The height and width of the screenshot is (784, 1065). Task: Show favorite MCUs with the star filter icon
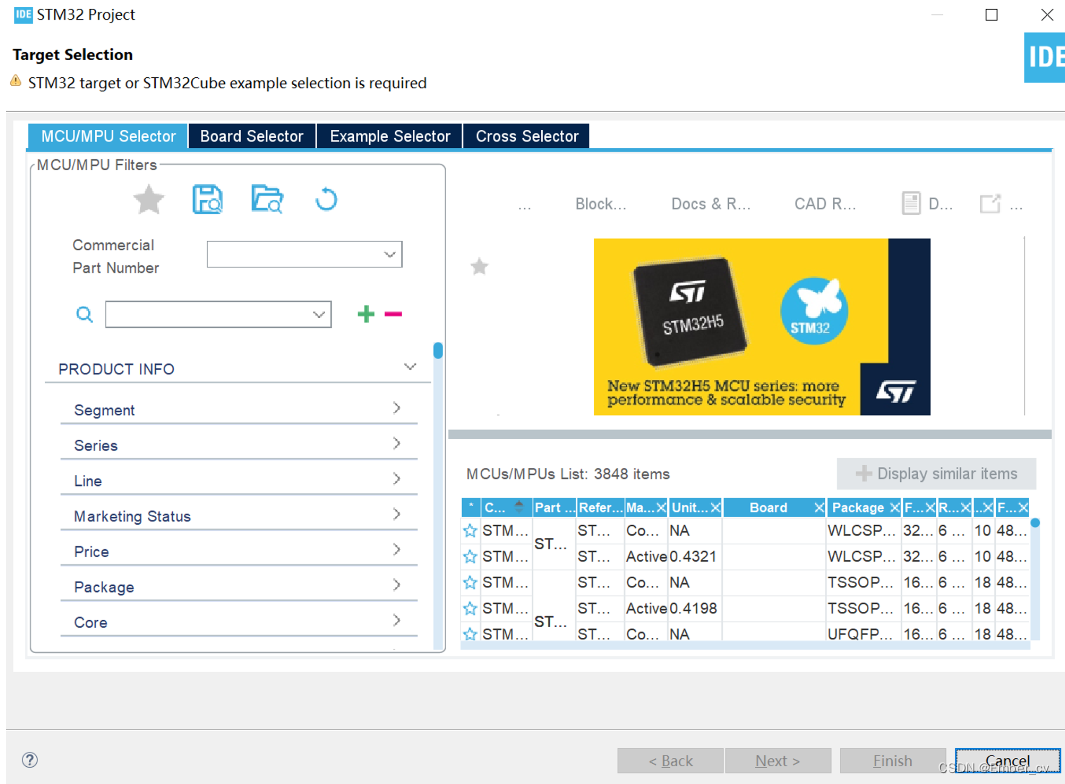149,200
